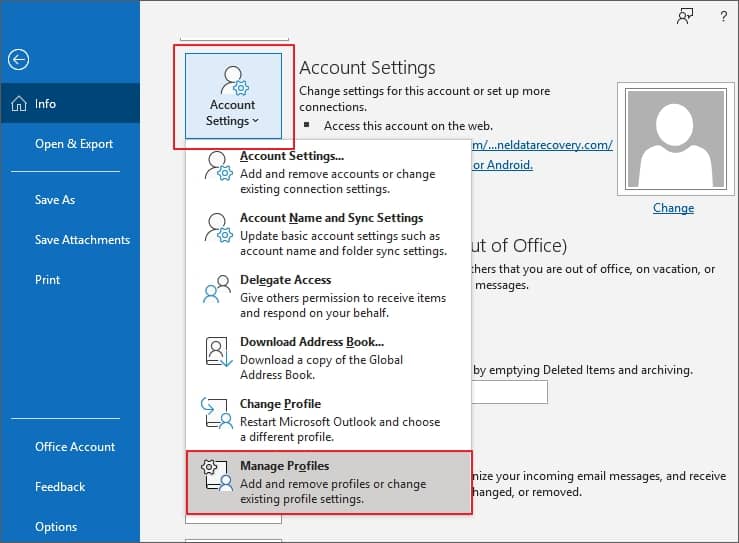Viewport: 739px width, 543px height.
Task: Click the profile picture placeholder
Action: point(675,139)
